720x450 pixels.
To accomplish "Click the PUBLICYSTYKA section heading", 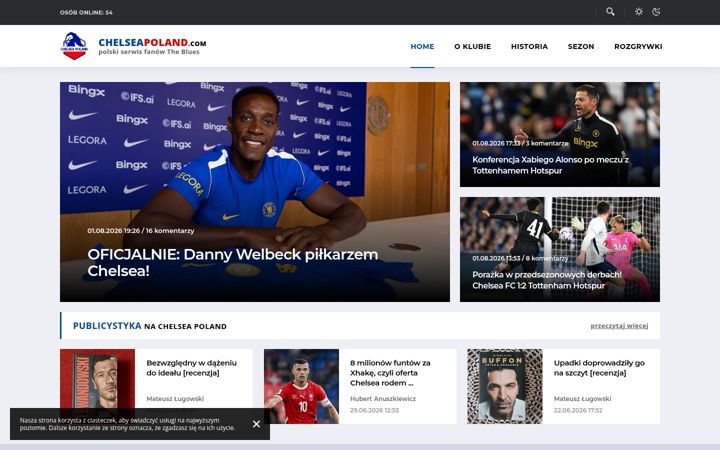I will tap(107, 326).
